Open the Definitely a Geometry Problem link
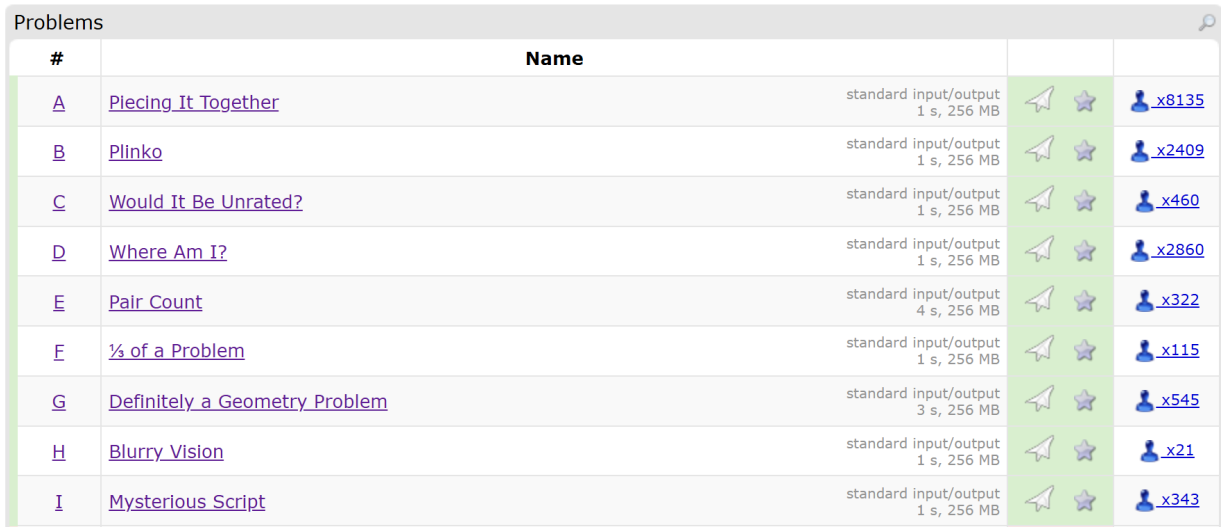Screen dimensions: 1226x532 (x=248, y=402)
